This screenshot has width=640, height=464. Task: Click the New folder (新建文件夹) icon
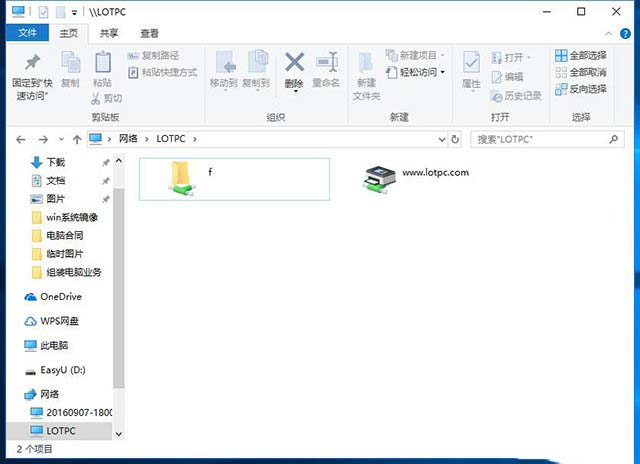pyautogui.click(x=366, y=63)
